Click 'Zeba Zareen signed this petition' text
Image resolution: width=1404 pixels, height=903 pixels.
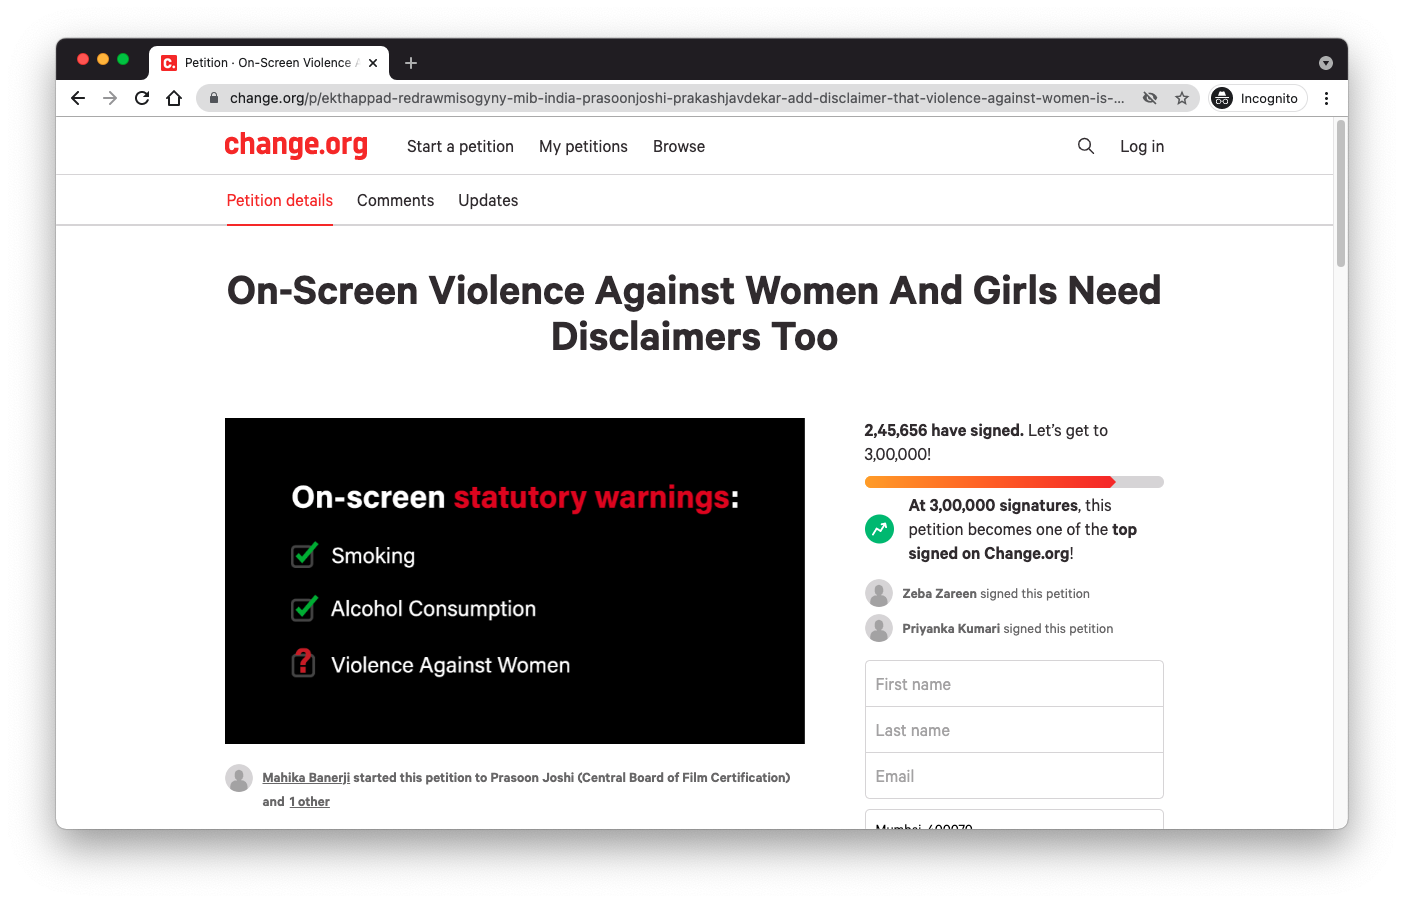[996, 593]
